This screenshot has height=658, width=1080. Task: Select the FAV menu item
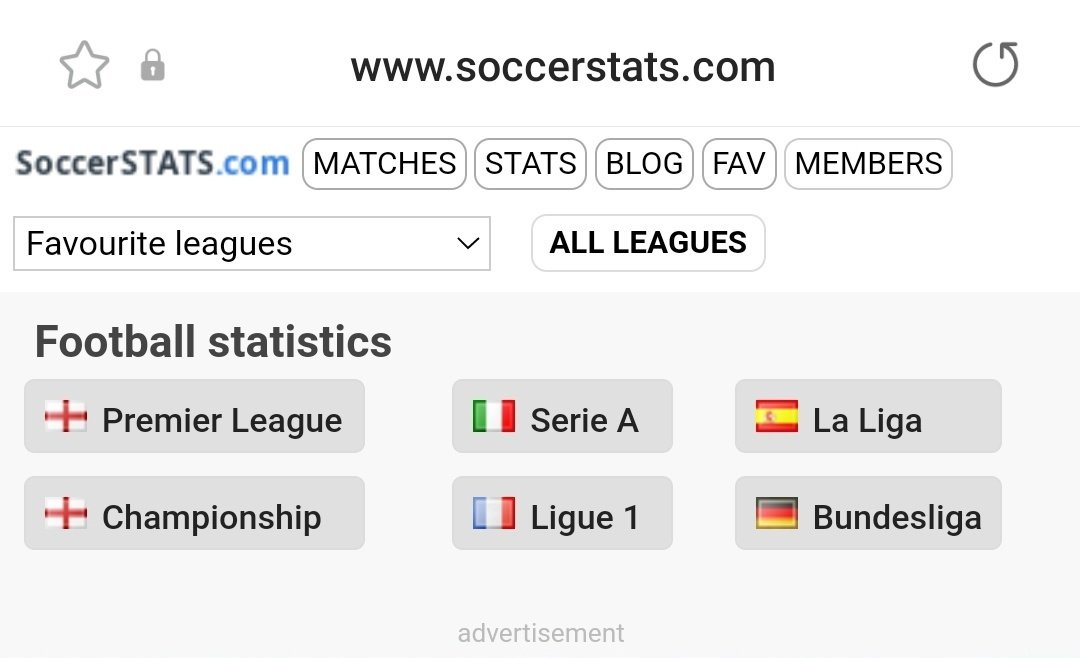click(x=738, y=164)
